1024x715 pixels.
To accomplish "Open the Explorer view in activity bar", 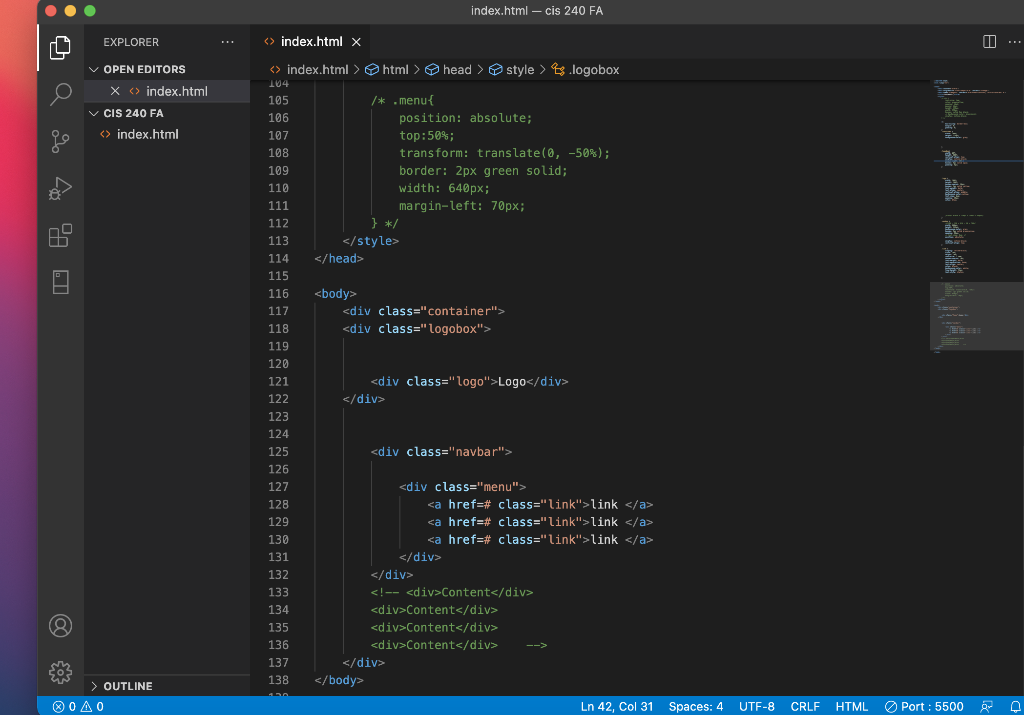I will [x=60, y=48].
